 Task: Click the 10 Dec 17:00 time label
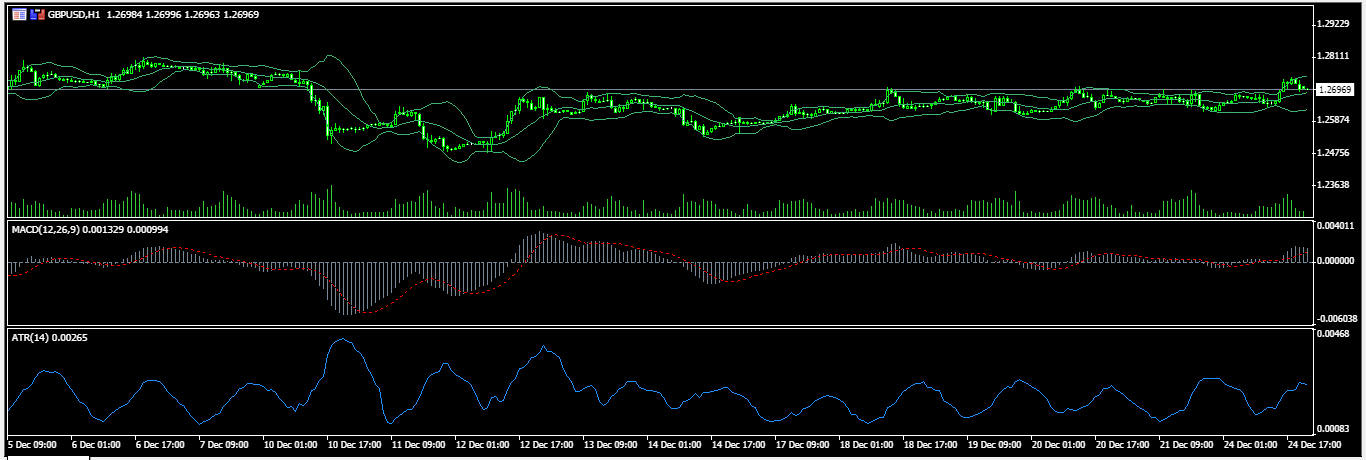(353, 443)
